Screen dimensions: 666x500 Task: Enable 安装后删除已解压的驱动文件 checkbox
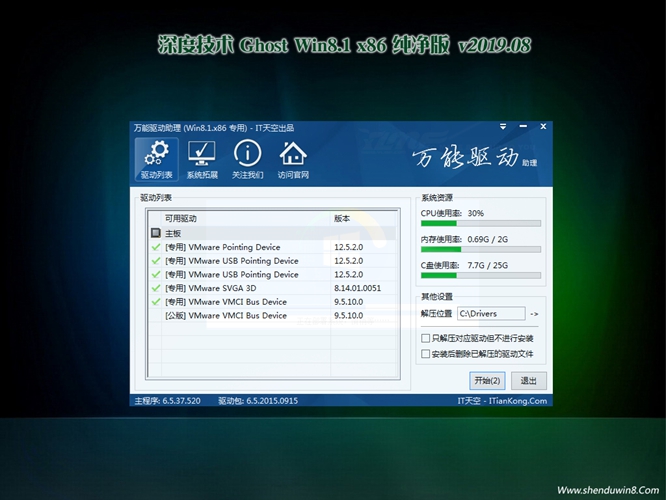(x=426, y=354)
